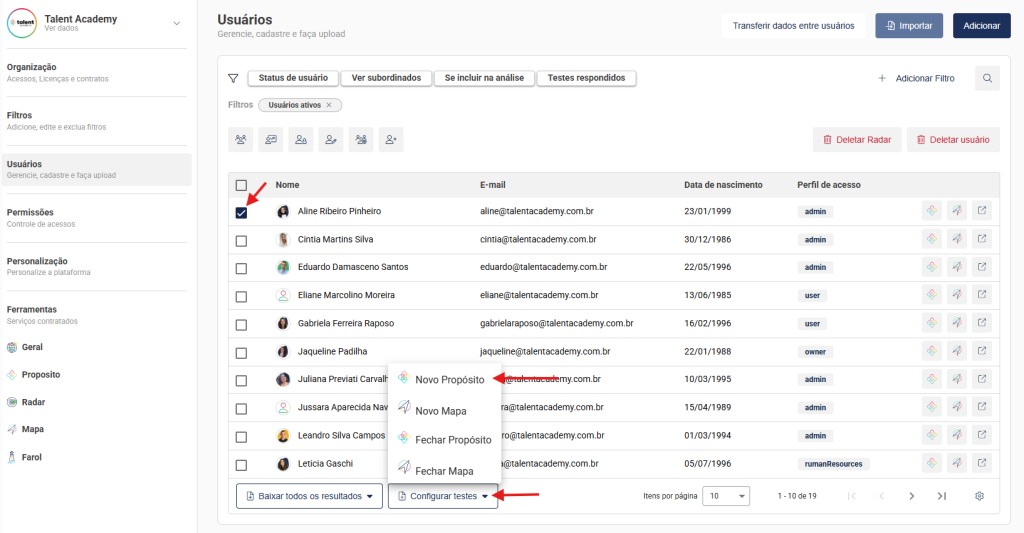Viewport: 1024px width, 533px height.
Task: Uncheck Aline Ribeiro Pinheiro checkbox
Action: (x=241, y=212)
